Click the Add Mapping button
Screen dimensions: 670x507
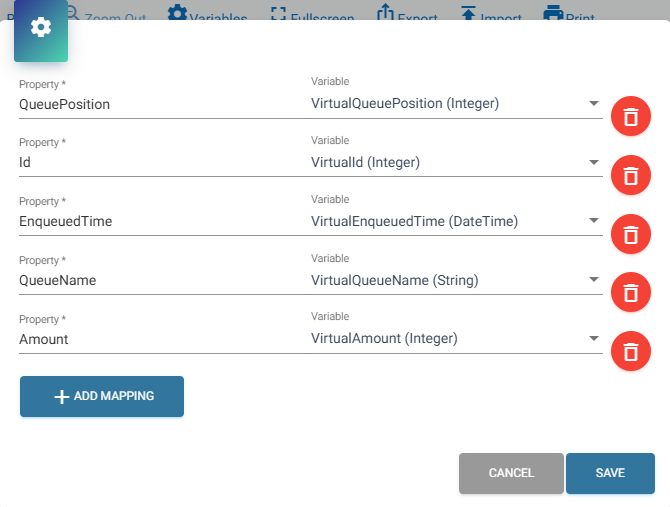pos(102,396)
